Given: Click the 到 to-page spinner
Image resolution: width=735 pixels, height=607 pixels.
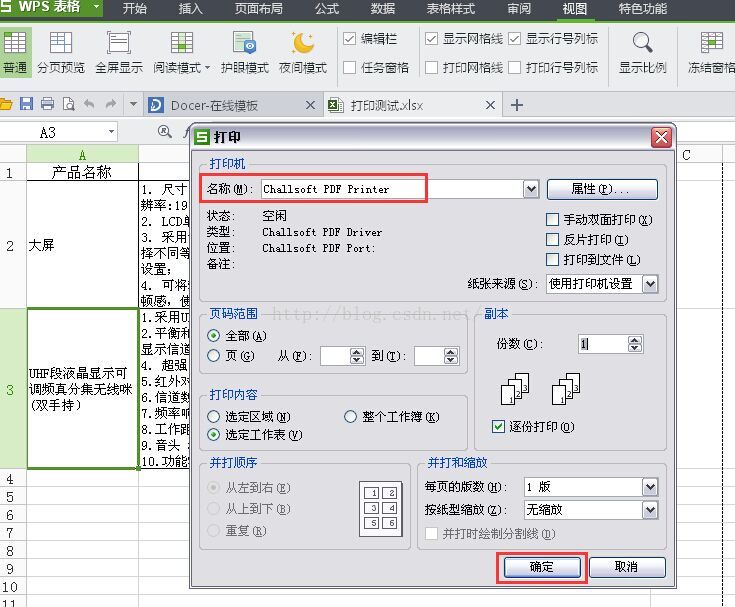Looking at the screenshot, I should tap(451, 356).
